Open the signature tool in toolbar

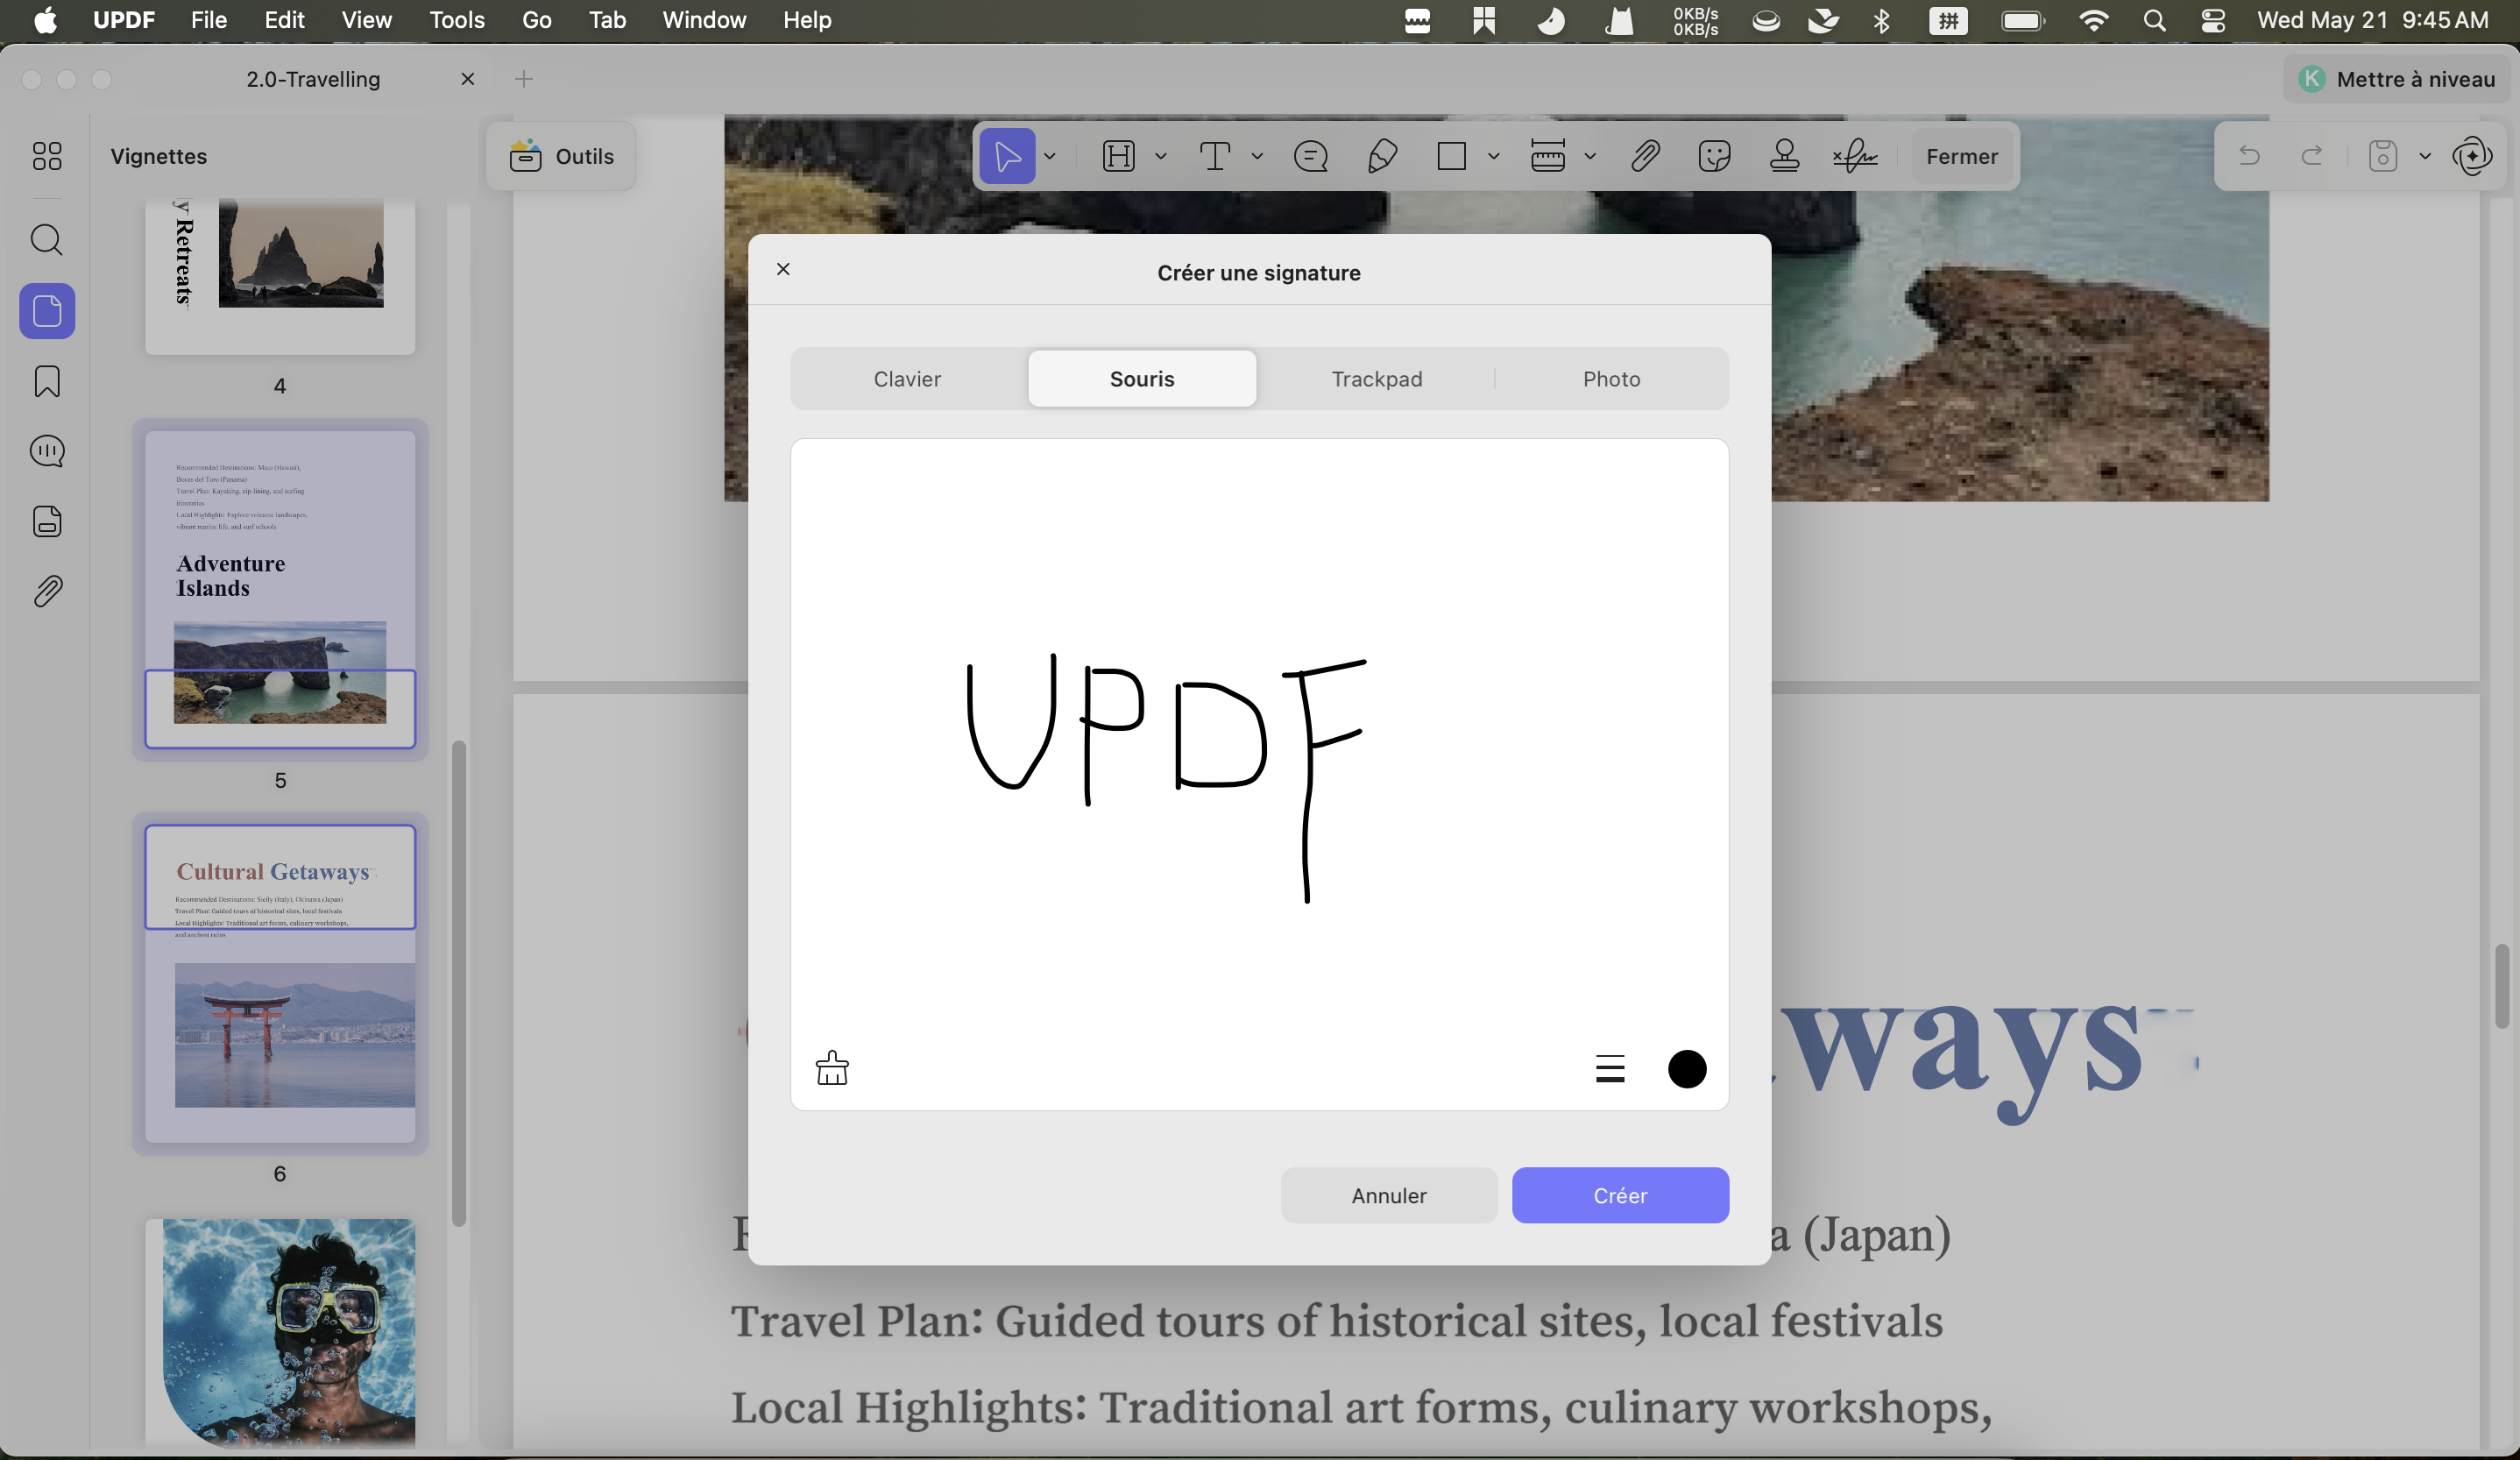click(x=1855, y=156)
